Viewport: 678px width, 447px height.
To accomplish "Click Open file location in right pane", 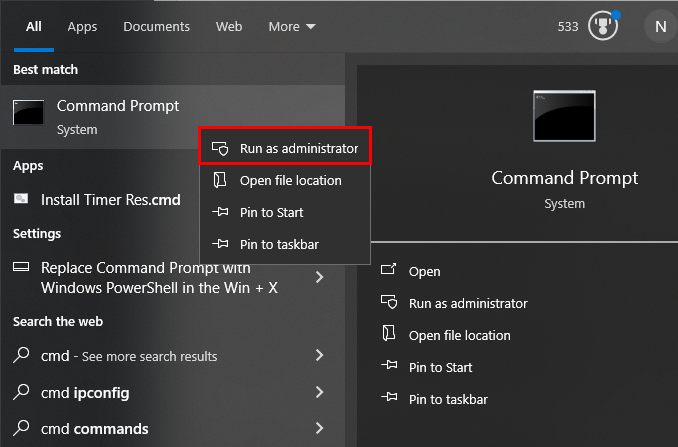I will pos(459,335).
